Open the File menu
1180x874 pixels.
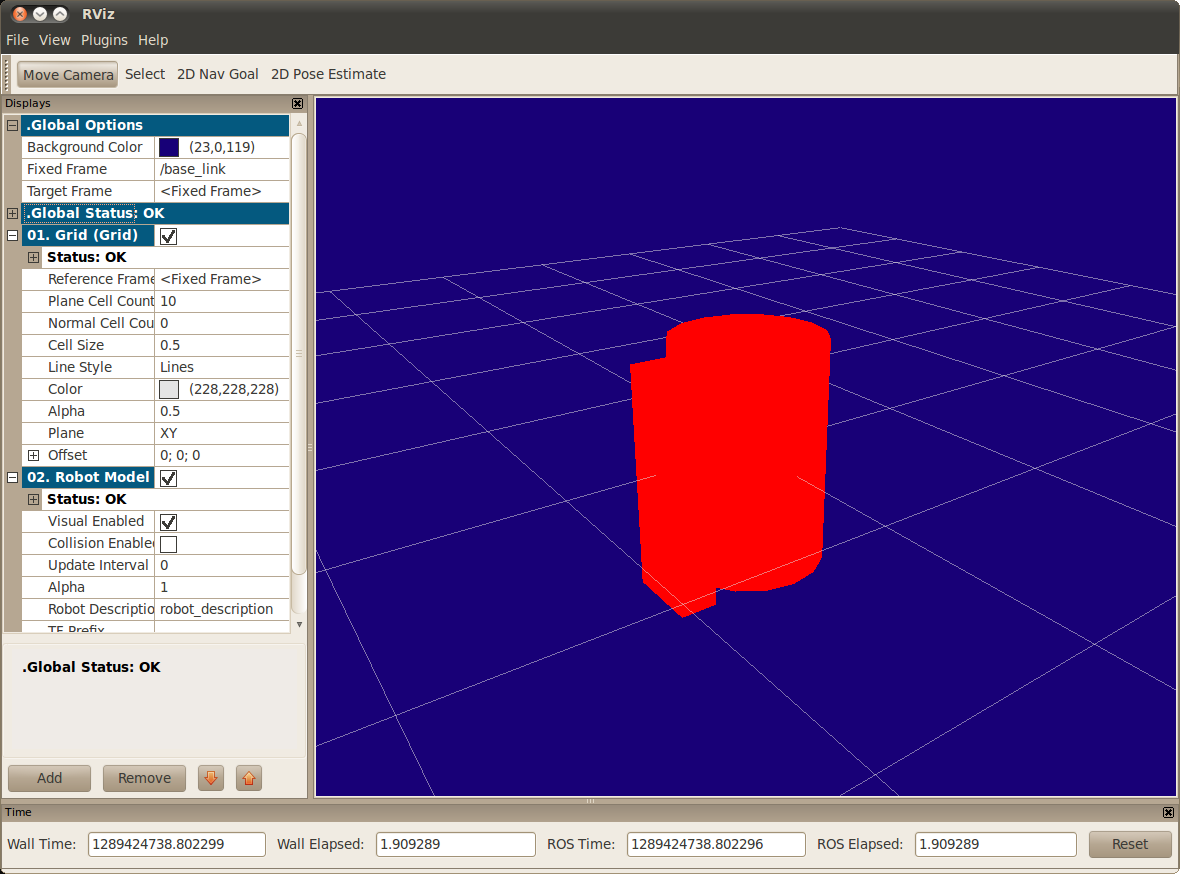(17, 40)
